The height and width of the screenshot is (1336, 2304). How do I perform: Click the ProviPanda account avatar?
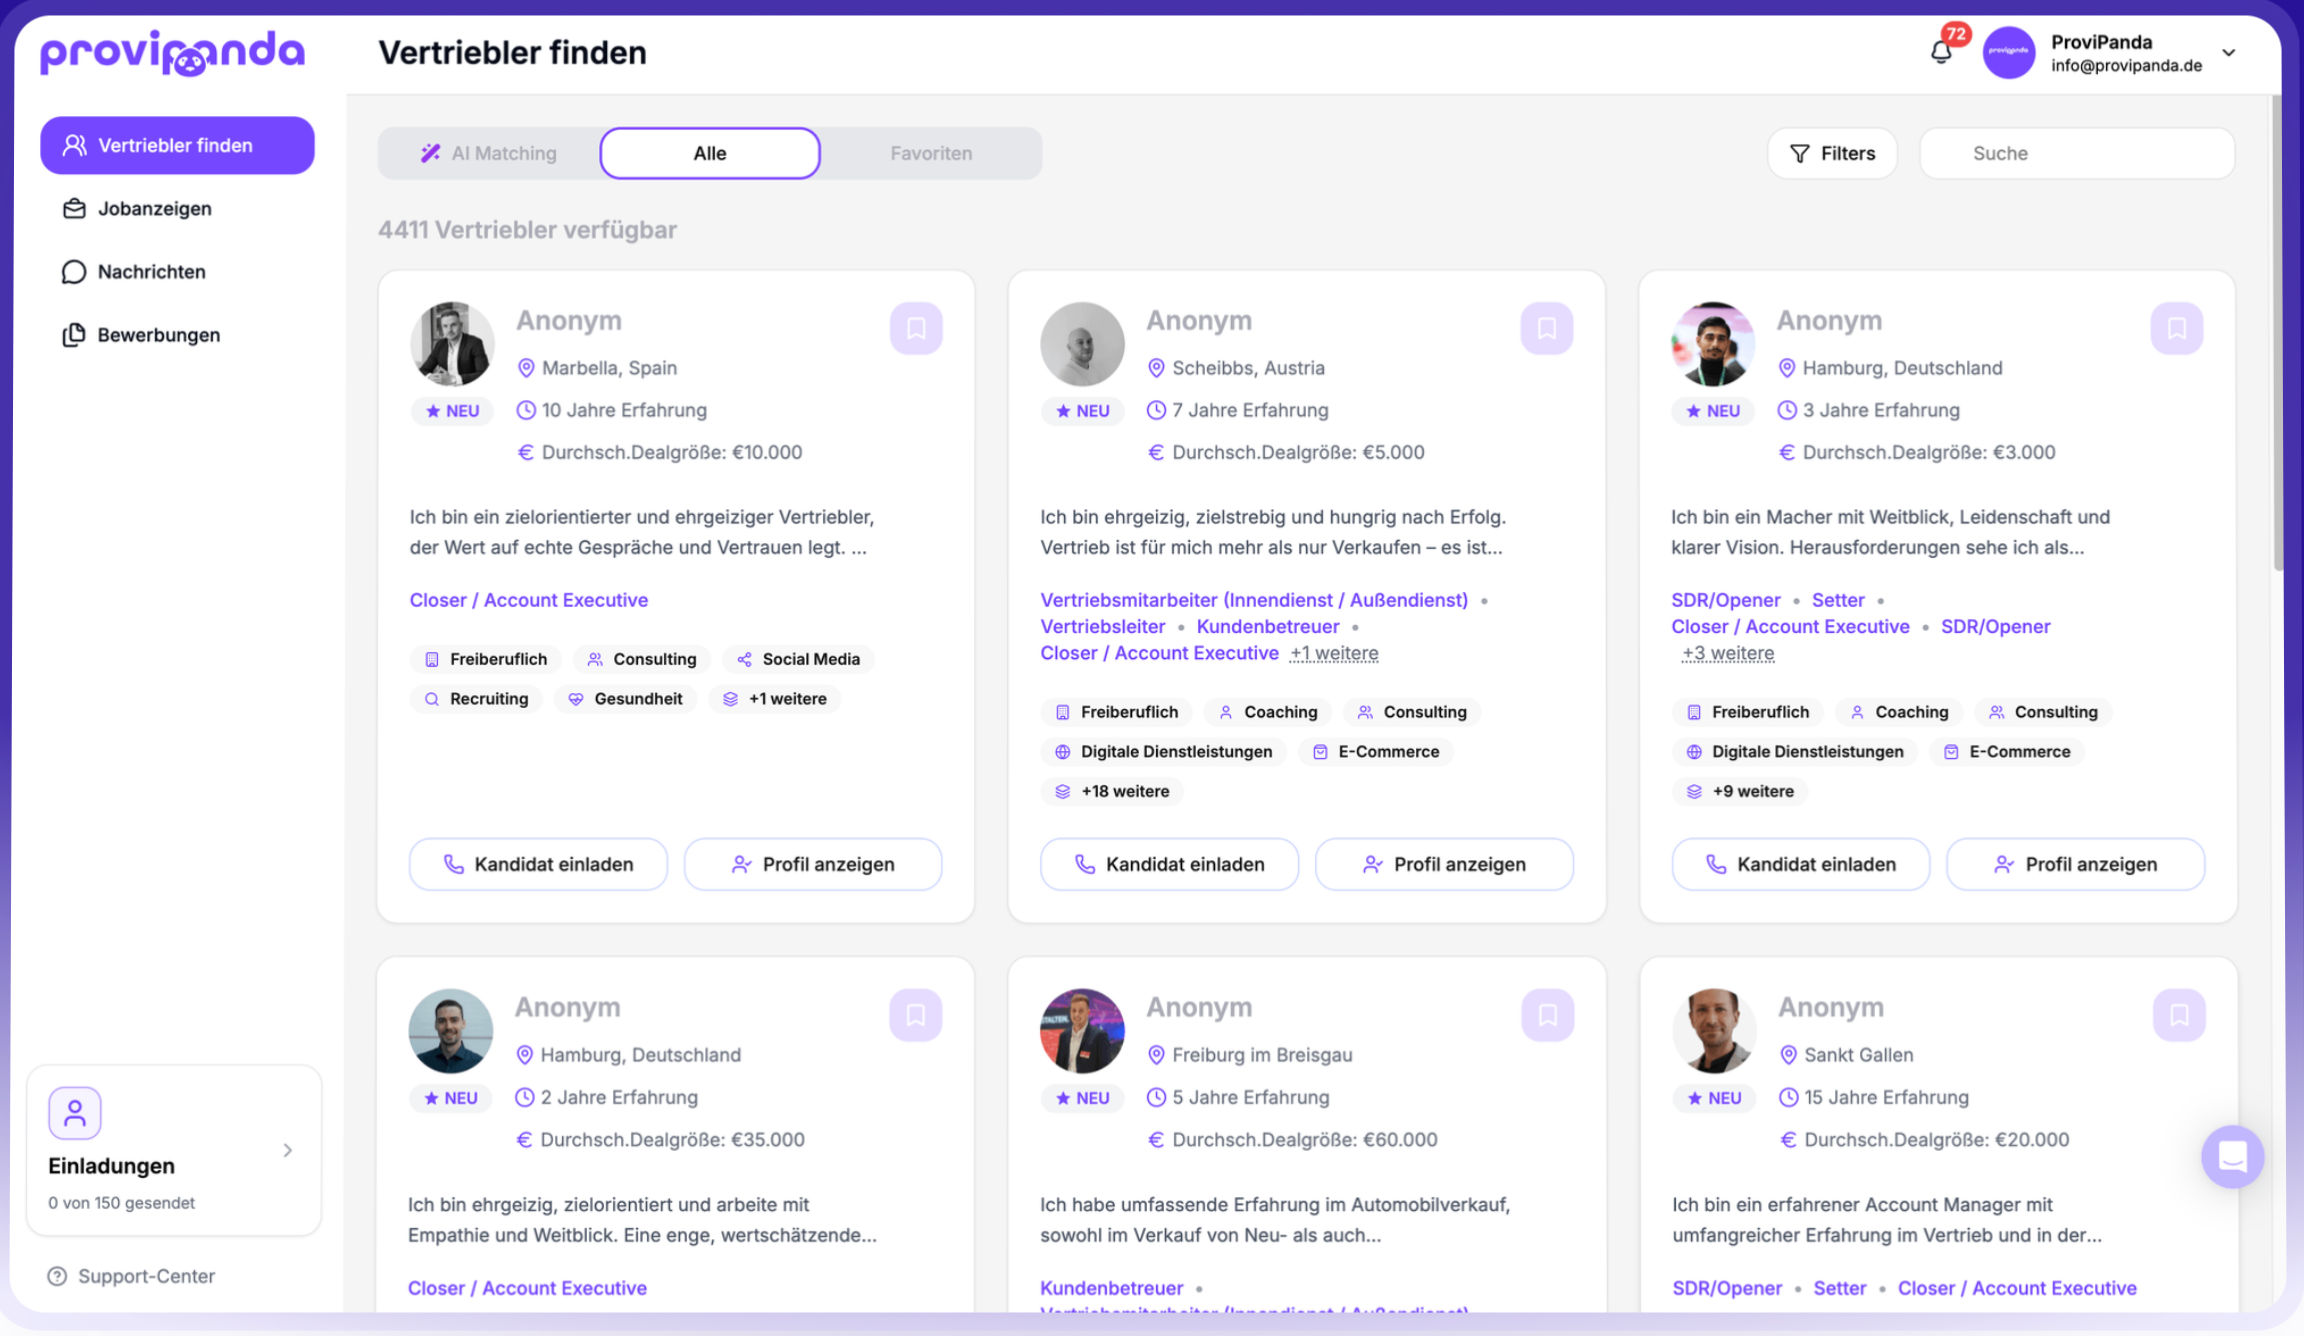[x=2008, y=52]
